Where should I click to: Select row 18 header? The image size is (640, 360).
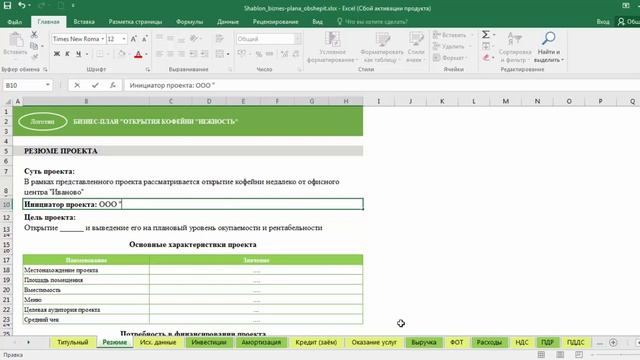tap(6, 270)
